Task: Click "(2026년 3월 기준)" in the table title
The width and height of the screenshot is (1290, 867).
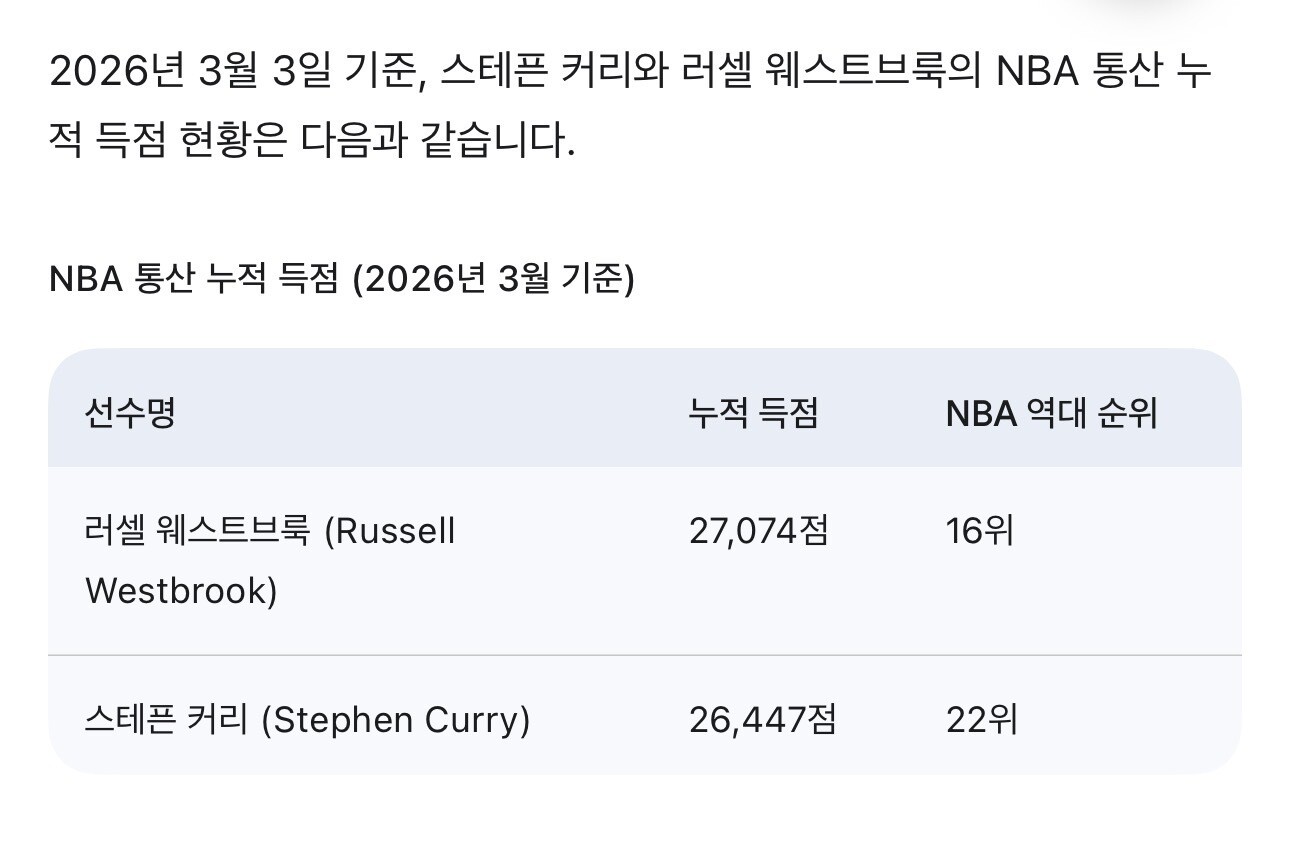Action: coord(494,280)
